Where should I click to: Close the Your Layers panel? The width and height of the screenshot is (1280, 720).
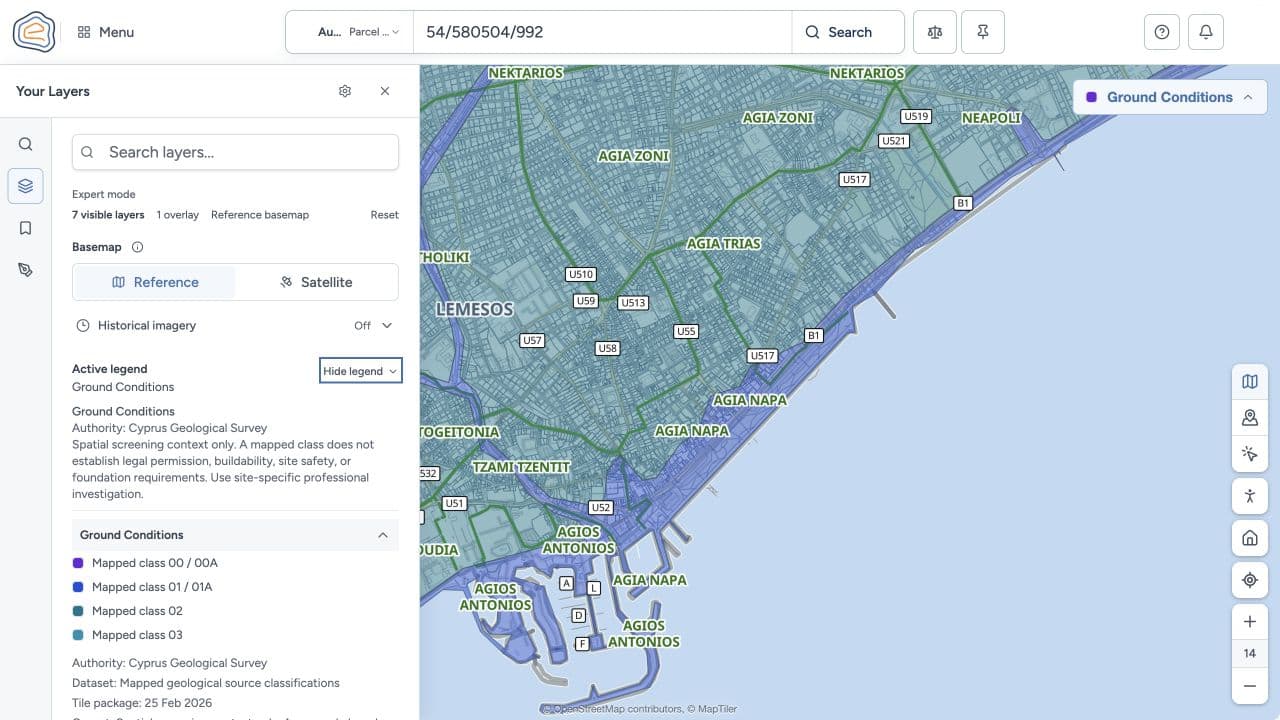pyautogui.click(x=385, y=91)
